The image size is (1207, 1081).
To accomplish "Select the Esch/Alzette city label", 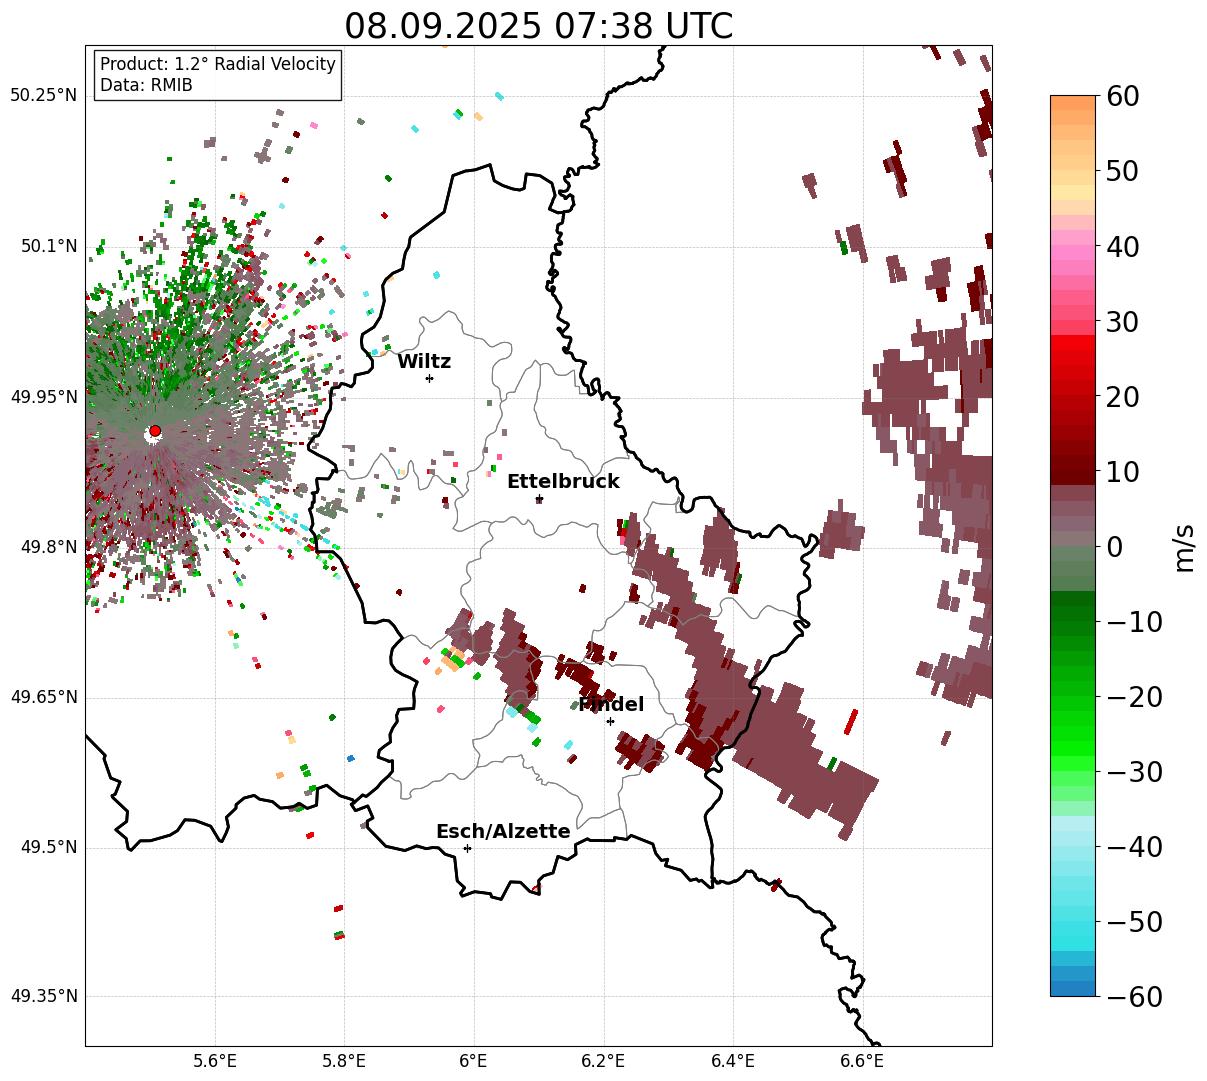I will pos(503,832).
